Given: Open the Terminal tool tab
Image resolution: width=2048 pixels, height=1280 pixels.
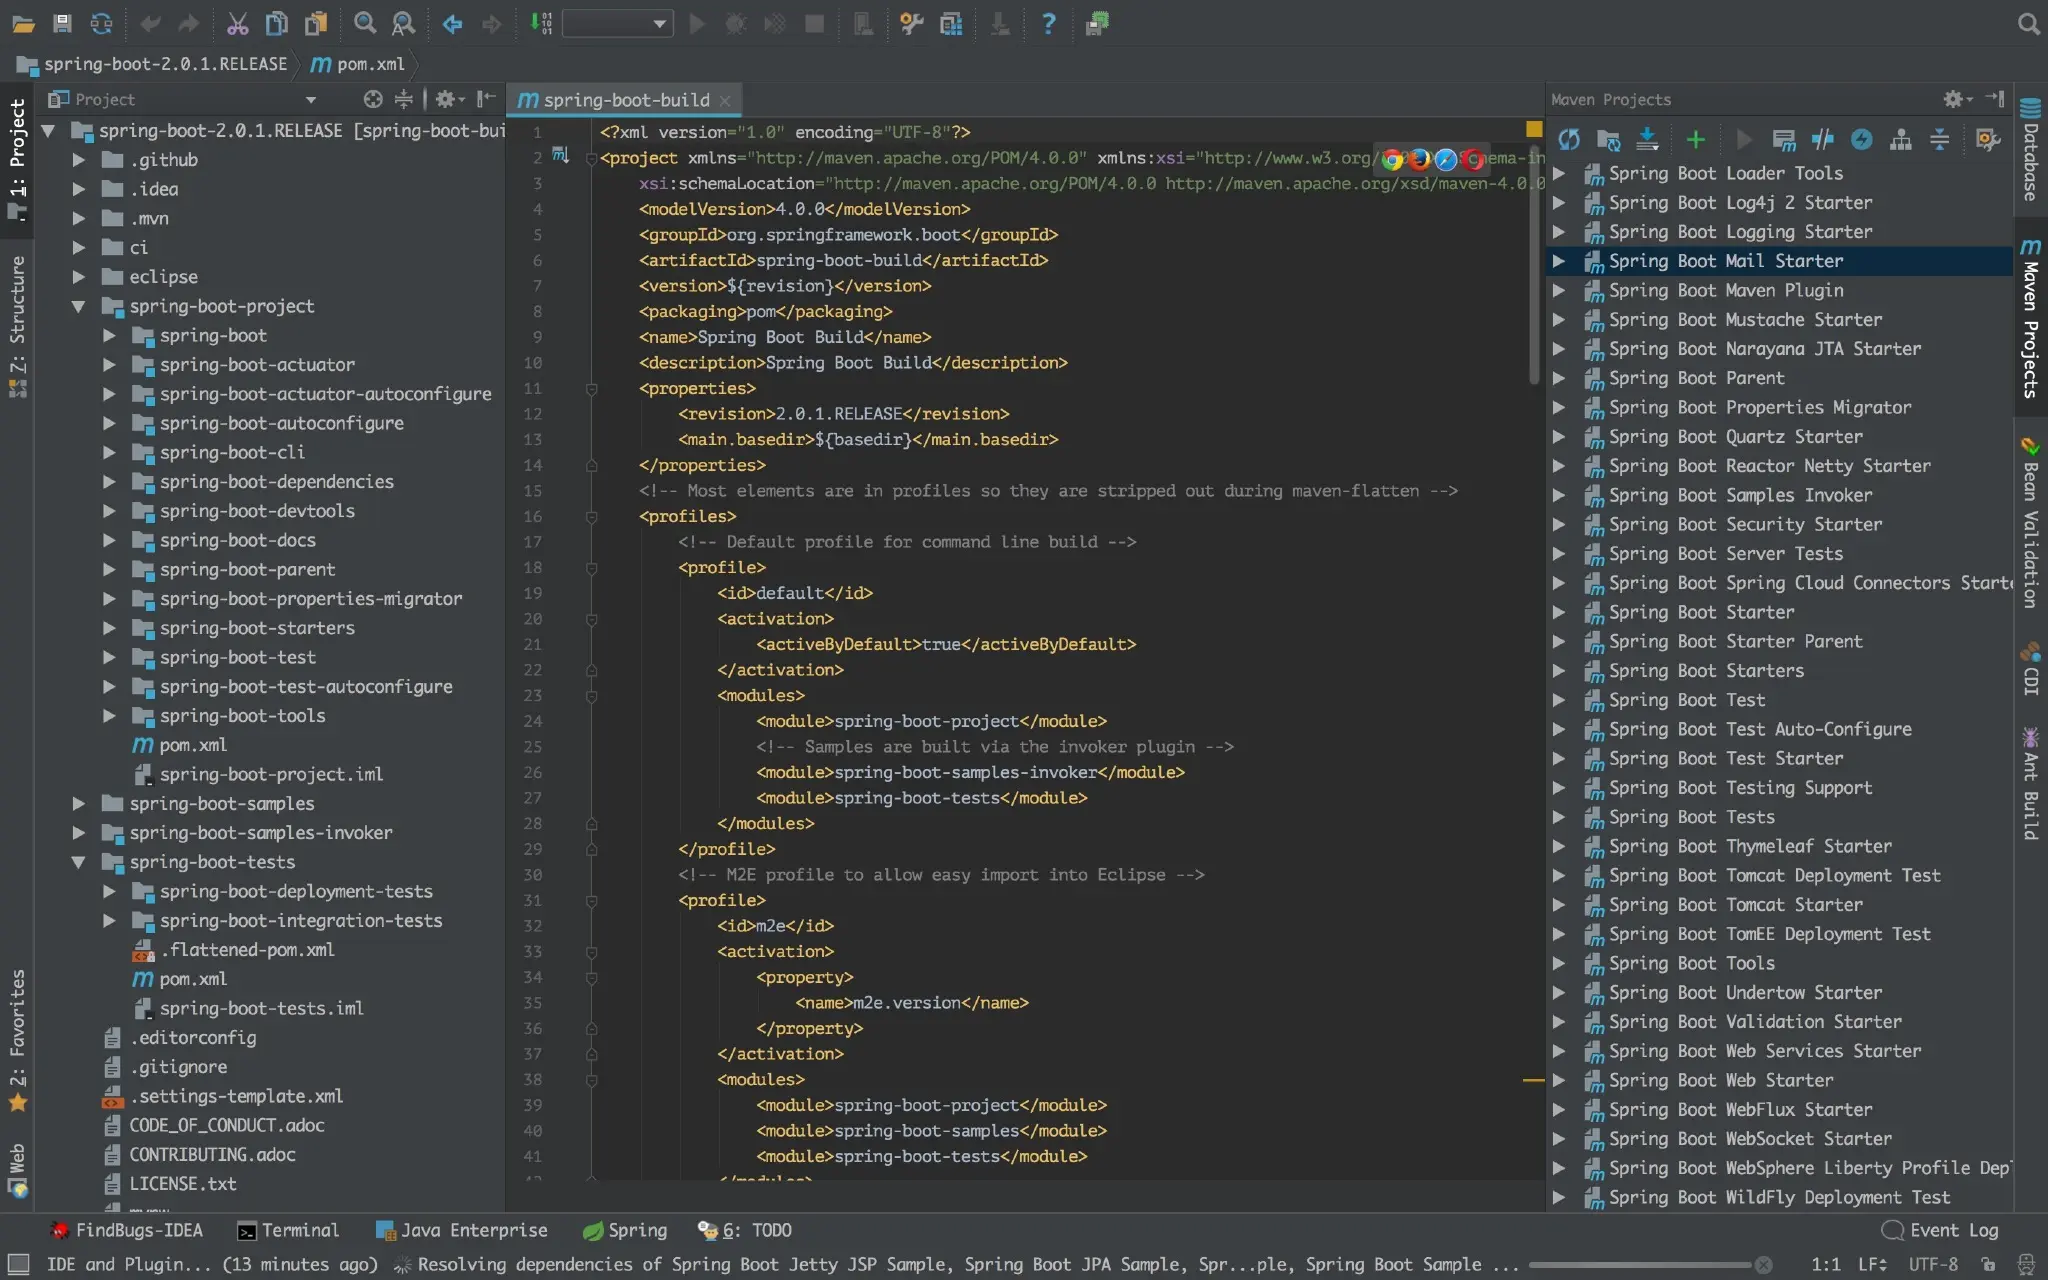Looking at the screenshot, I should (x=288, y=1231).
